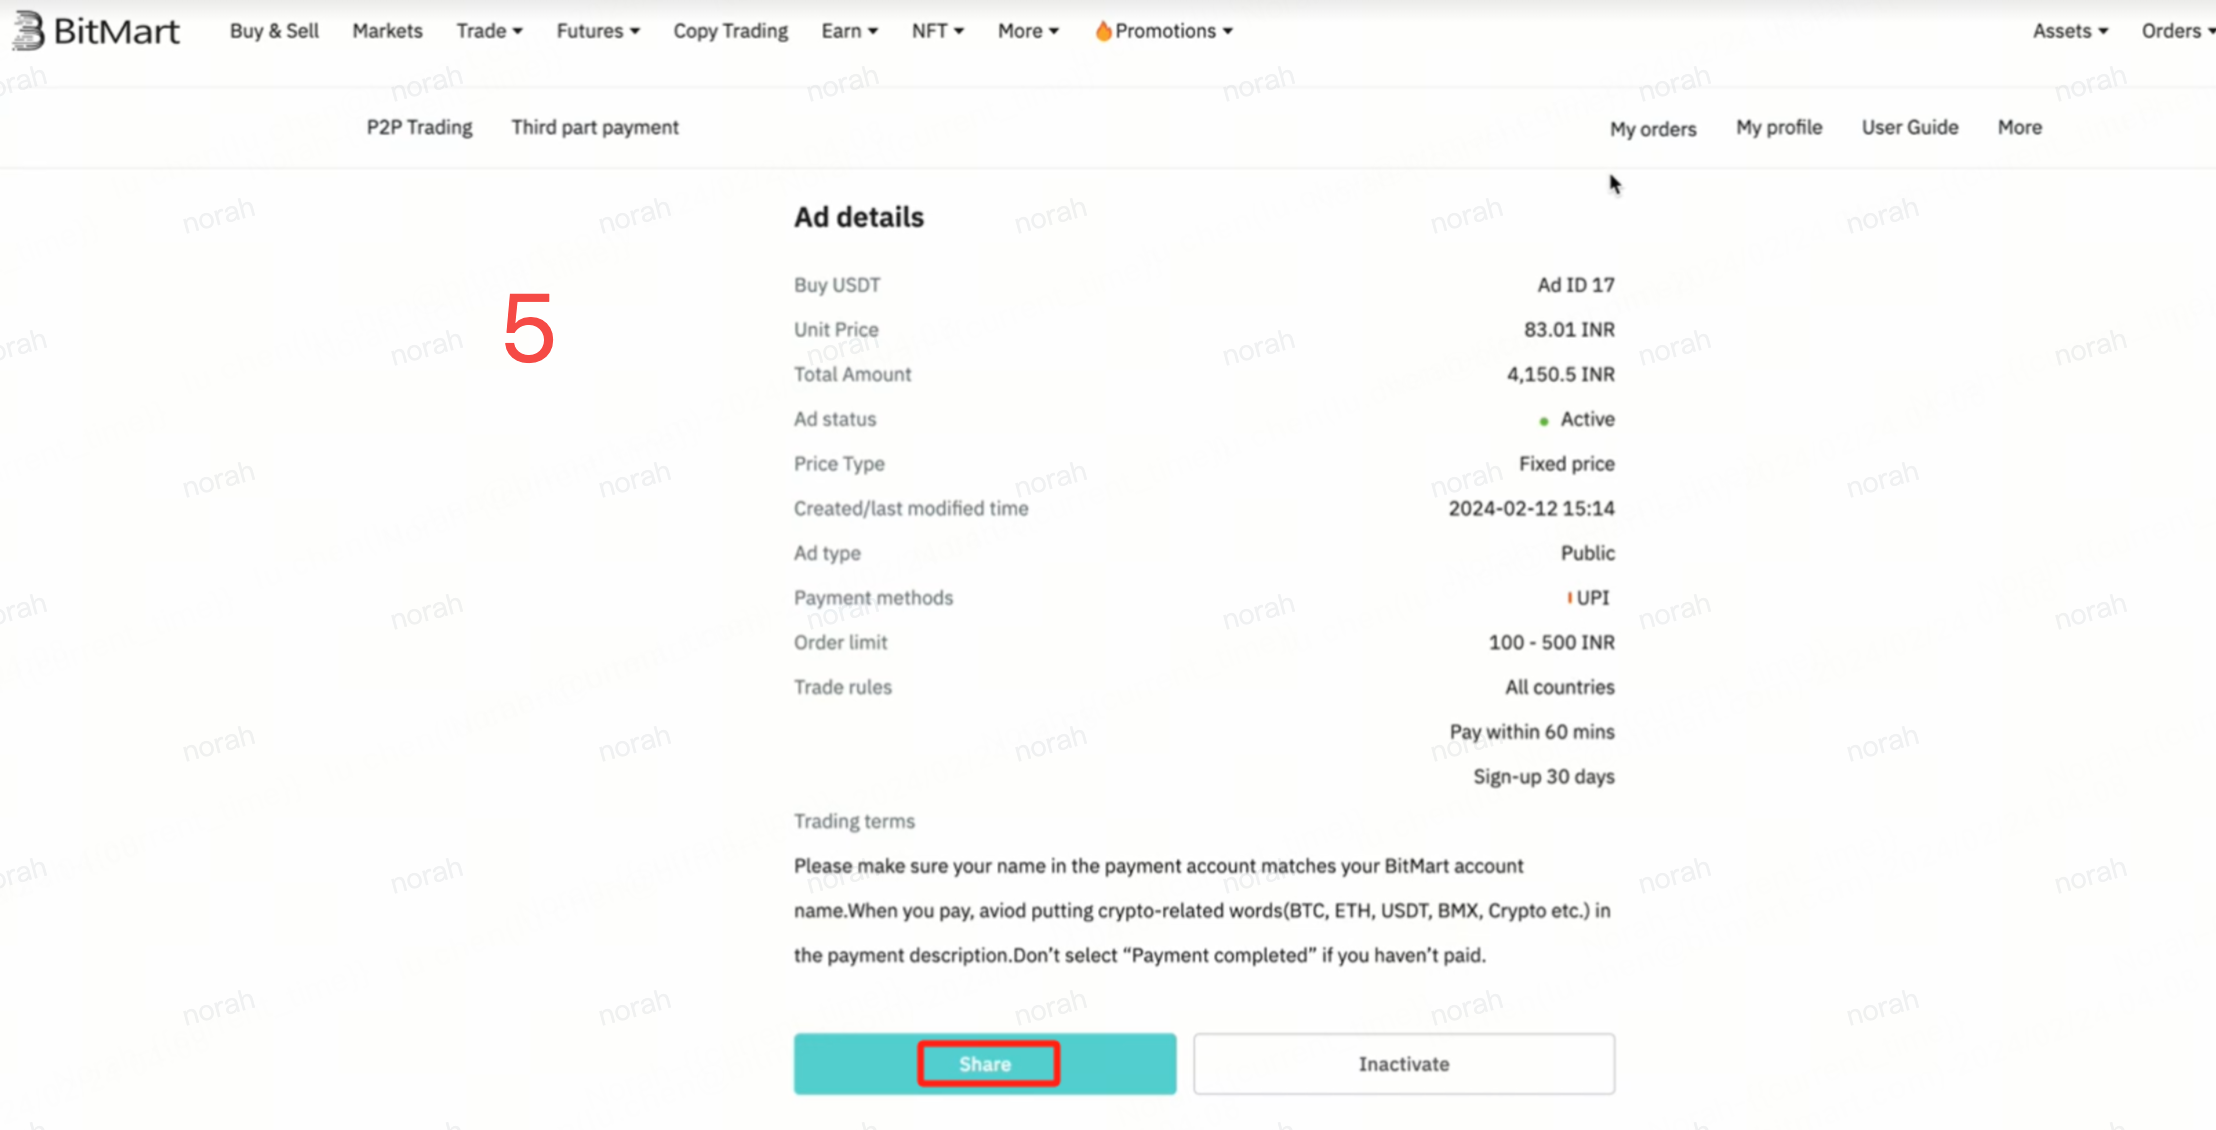Image resolution: width=2216 pixels, height=1130 pixels.
Task: Click the Pay within 60 mins rule
Action: point(1532,732)
